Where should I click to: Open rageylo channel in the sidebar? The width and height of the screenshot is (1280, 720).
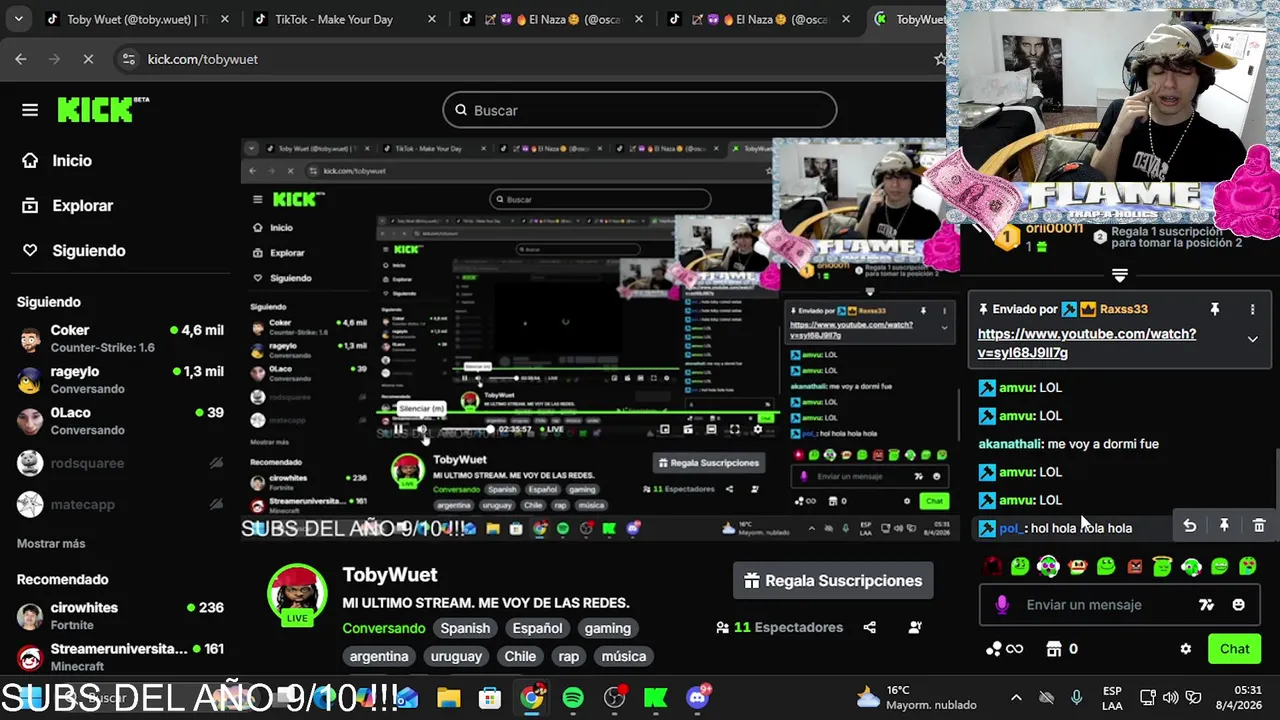click(x=120, y=379)
